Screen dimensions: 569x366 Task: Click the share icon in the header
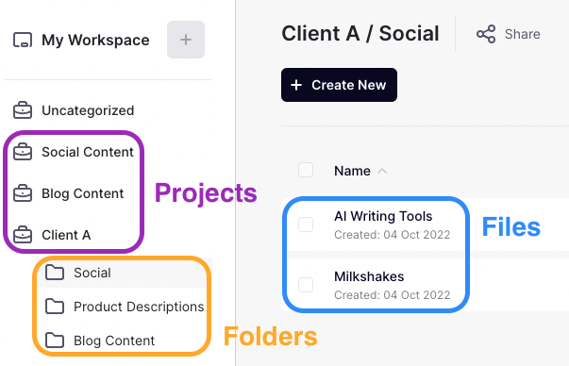click(486, 34)
